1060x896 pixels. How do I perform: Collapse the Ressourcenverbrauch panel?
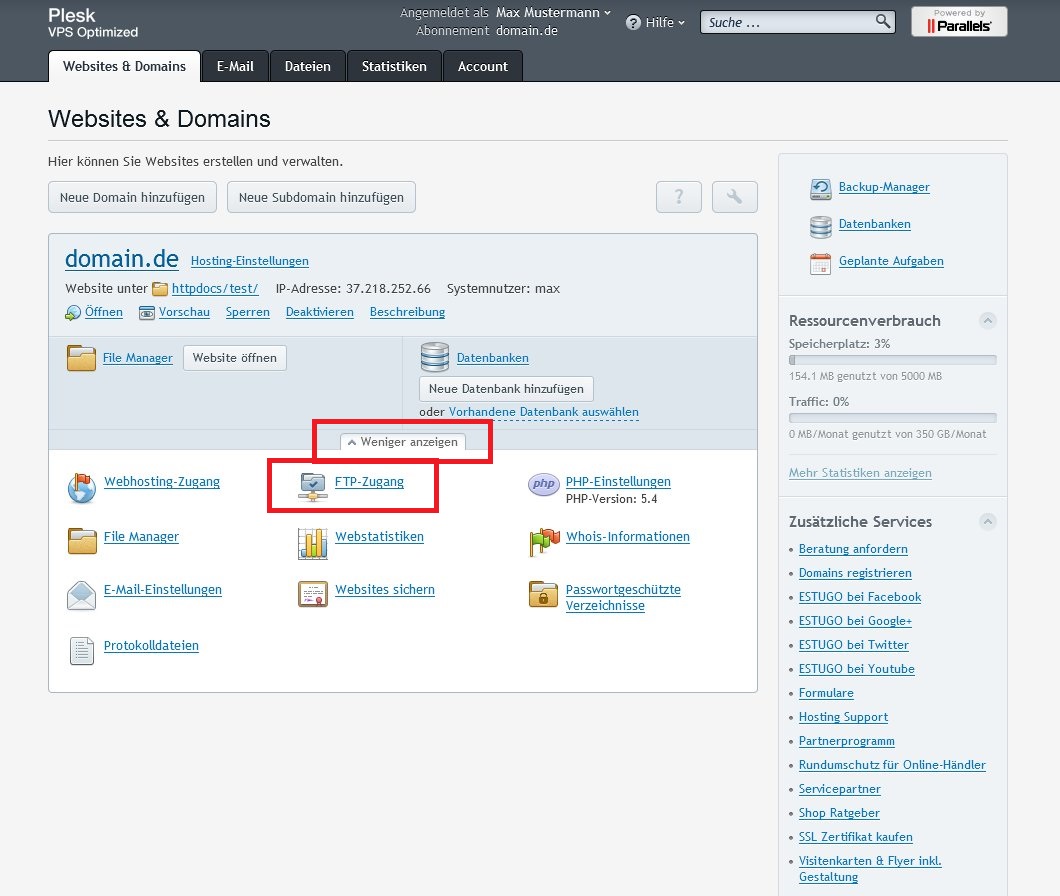coord(987,321)
